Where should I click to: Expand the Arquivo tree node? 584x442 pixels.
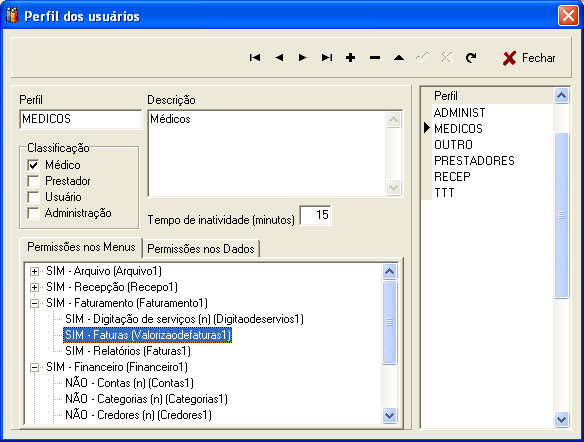(34, 271)
